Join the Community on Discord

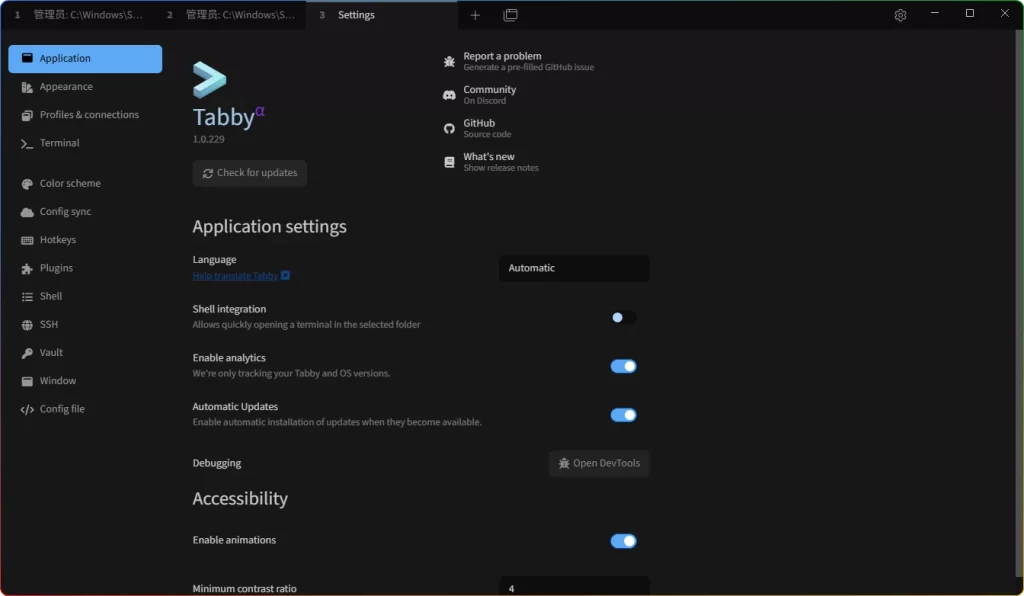[488, 93]
